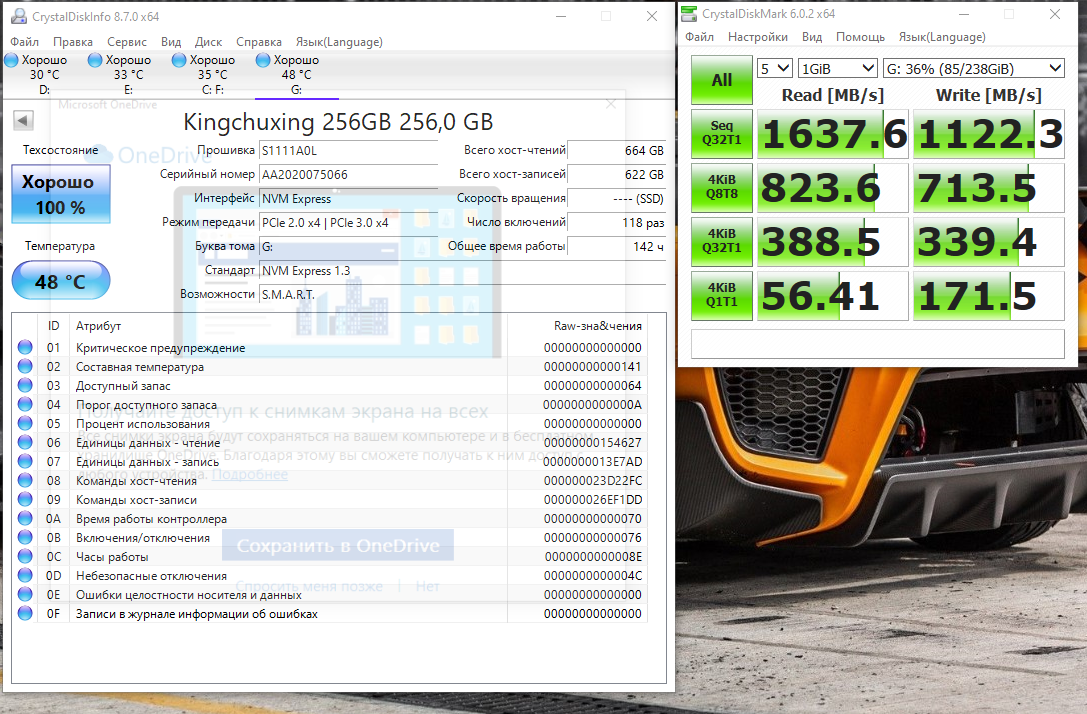Image resolution: width=1087 pixels, height=714 pixels.
Task: Click the 4KiB Q1T1 write result 171.5
Action: click(989, 296)
